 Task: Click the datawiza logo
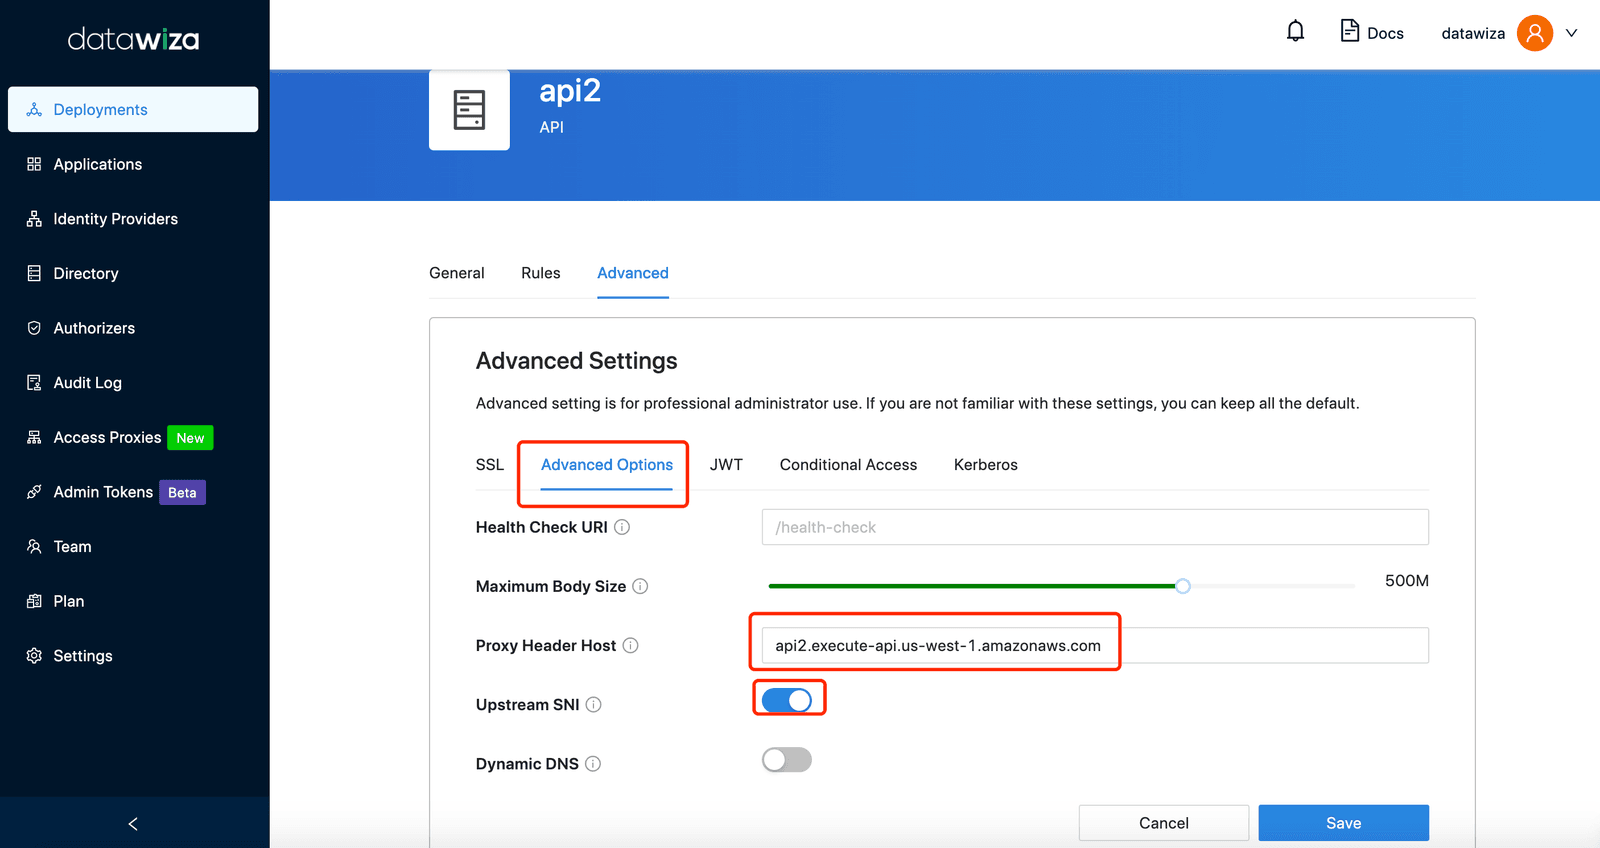(x=133, y=39)
